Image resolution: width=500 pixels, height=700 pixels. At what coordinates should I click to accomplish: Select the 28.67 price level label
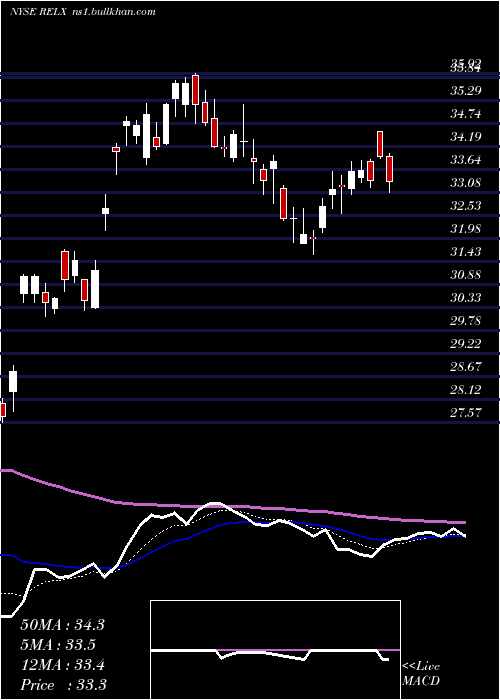pyautogui.click(x=466, y=367)
